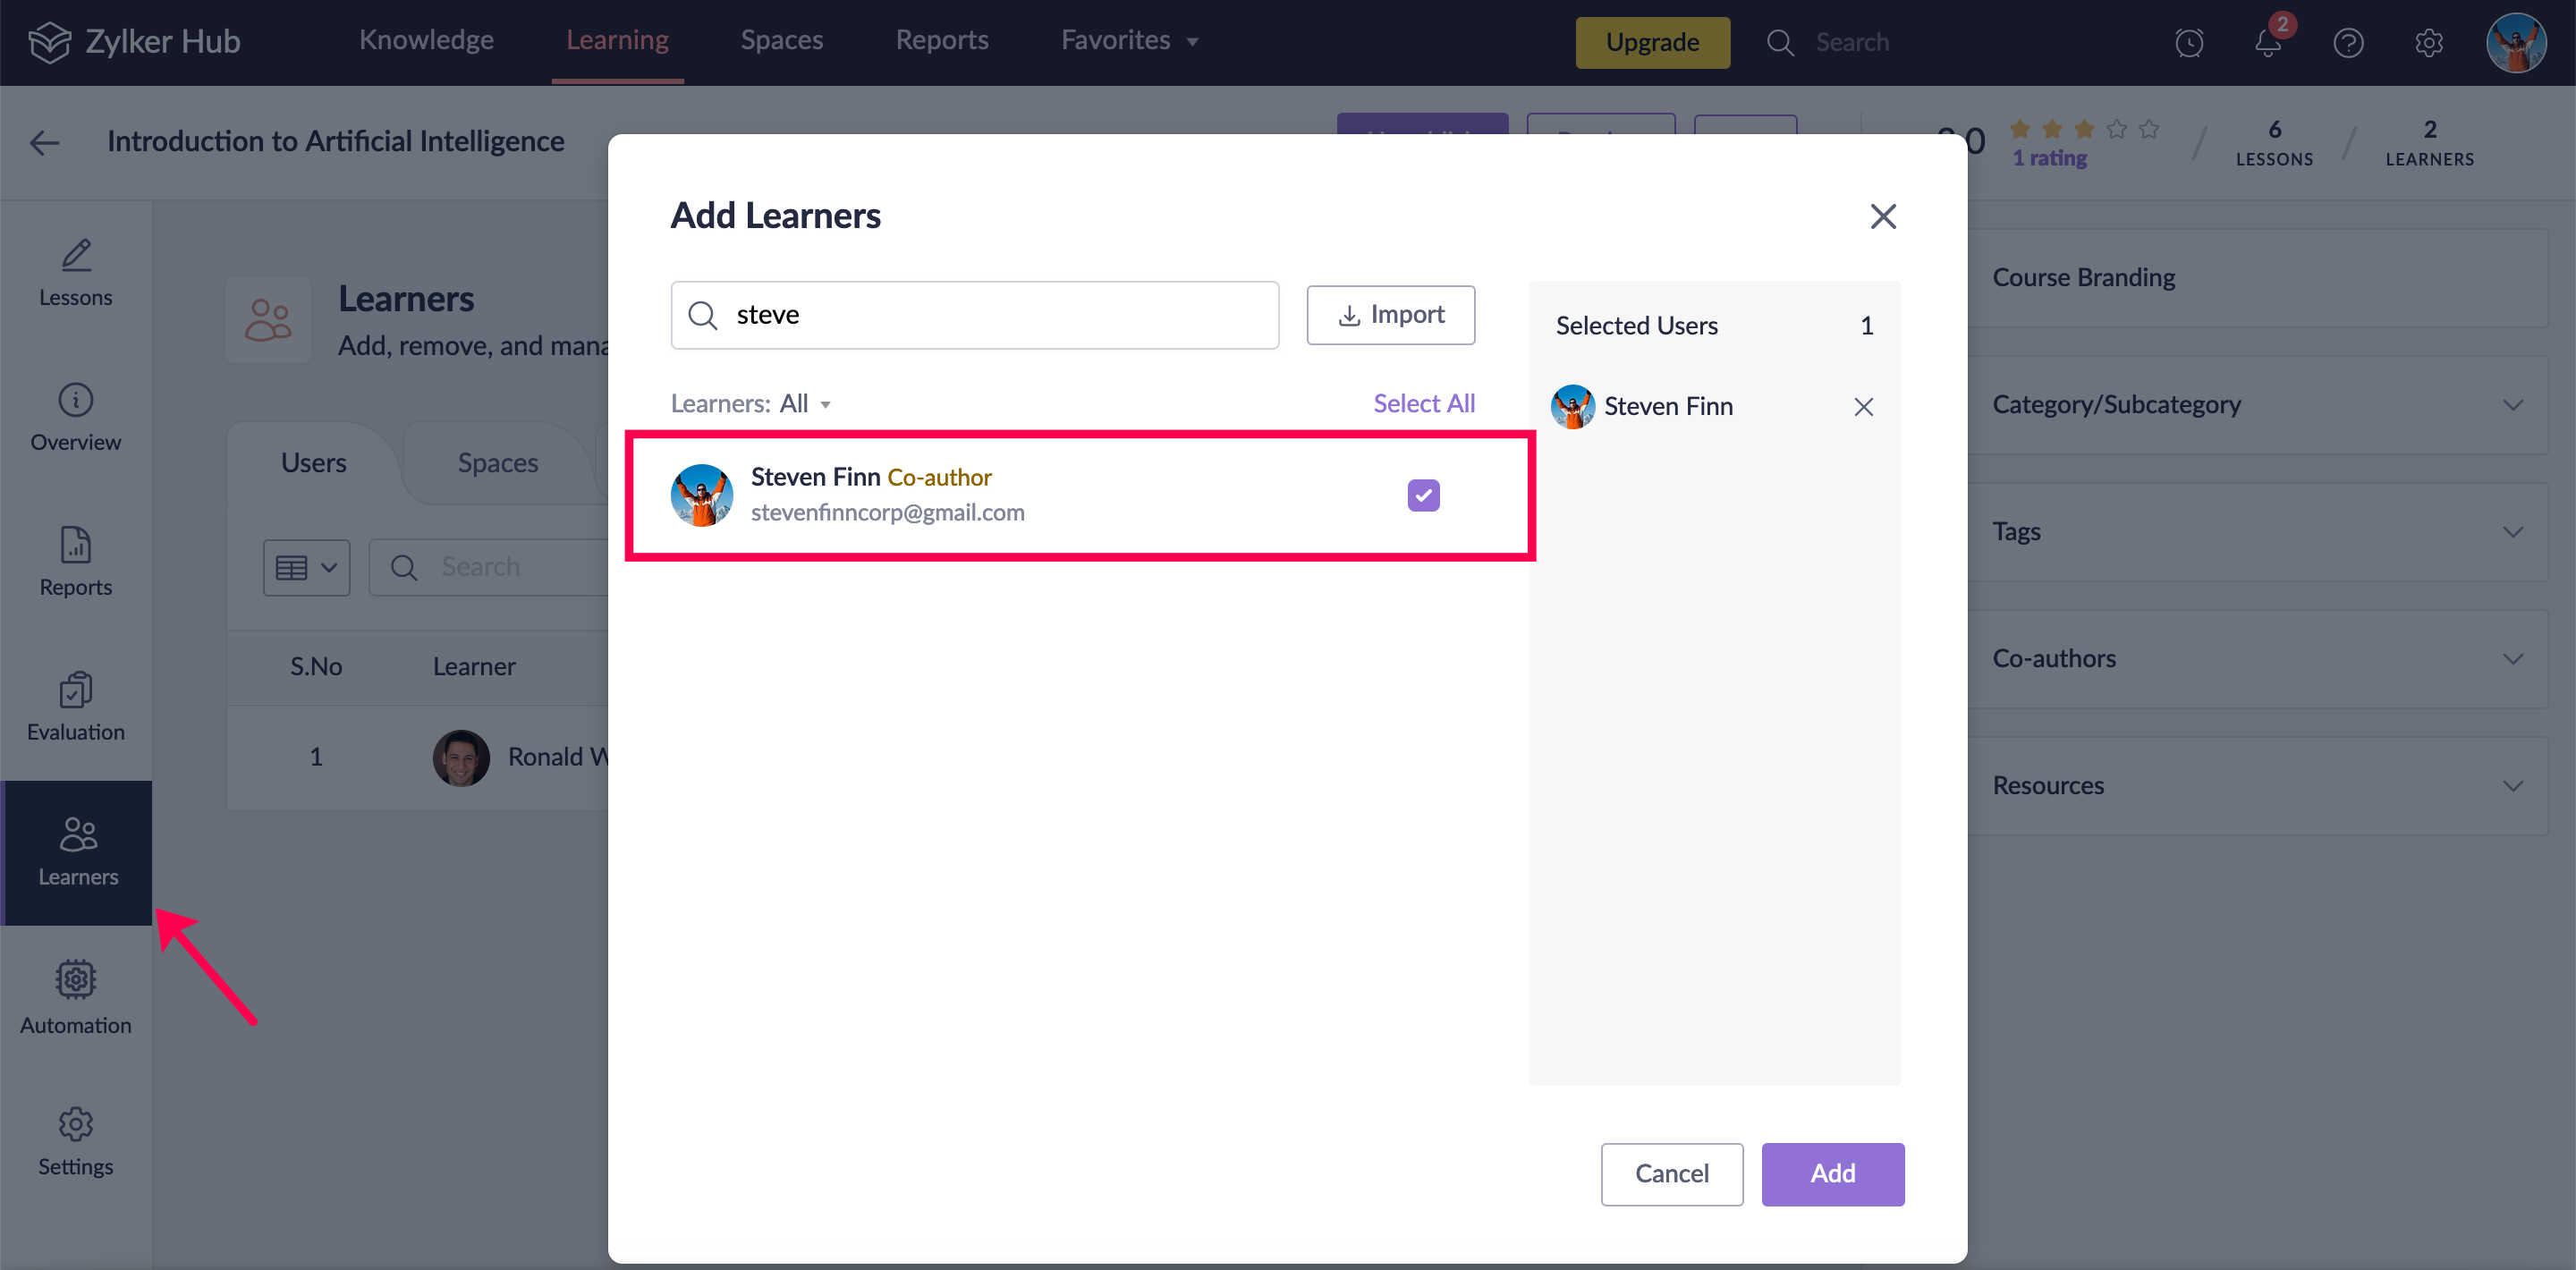Remove Steven Finn from Selected Users
The image size is (2576, 1270).
[x=1863, y=407]
